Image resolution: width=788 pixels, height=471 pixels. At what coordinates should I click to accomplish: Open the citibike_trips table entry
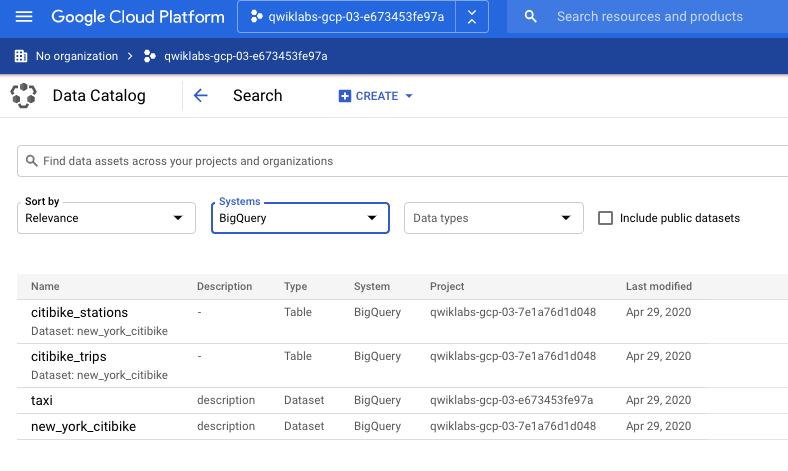[x=69, y=356]
